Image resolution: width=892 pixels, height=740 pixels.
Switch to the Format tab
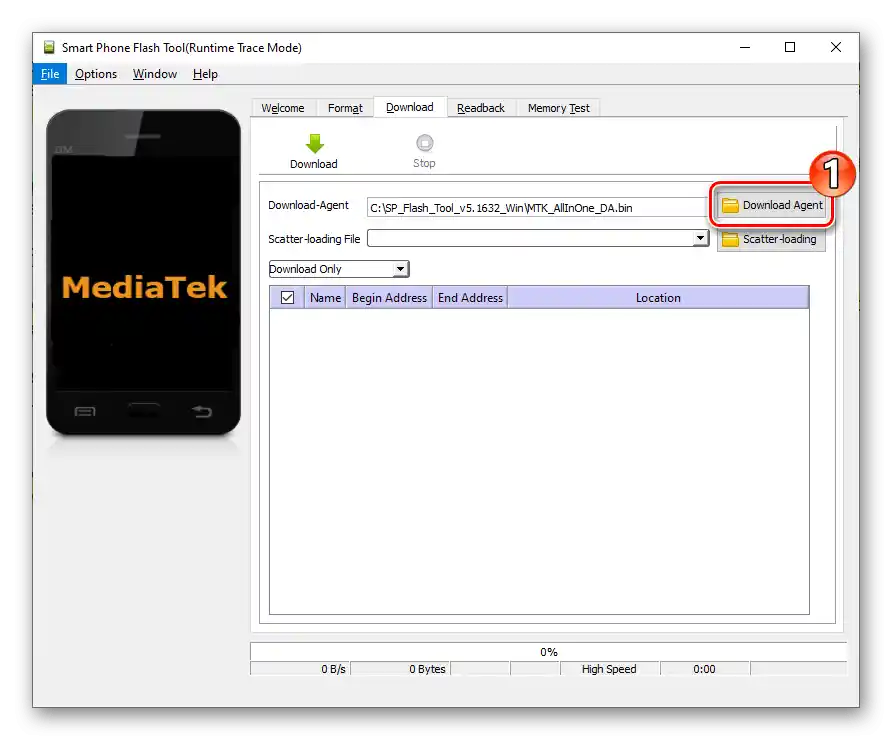coord(345,107)
